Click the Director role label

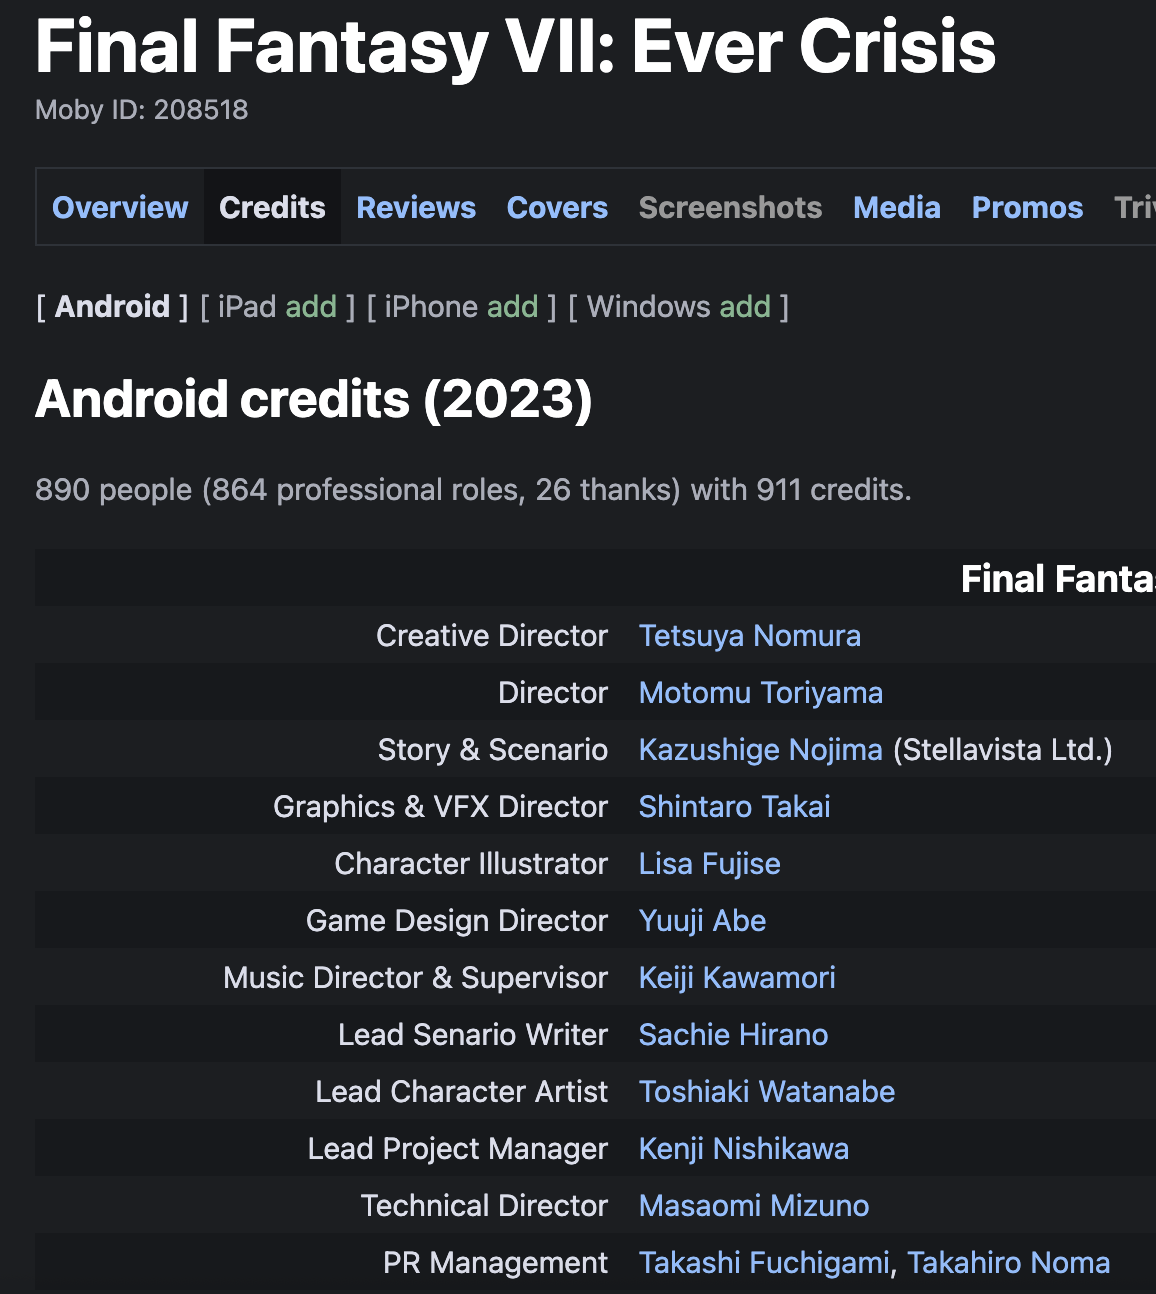coord(553,693)
